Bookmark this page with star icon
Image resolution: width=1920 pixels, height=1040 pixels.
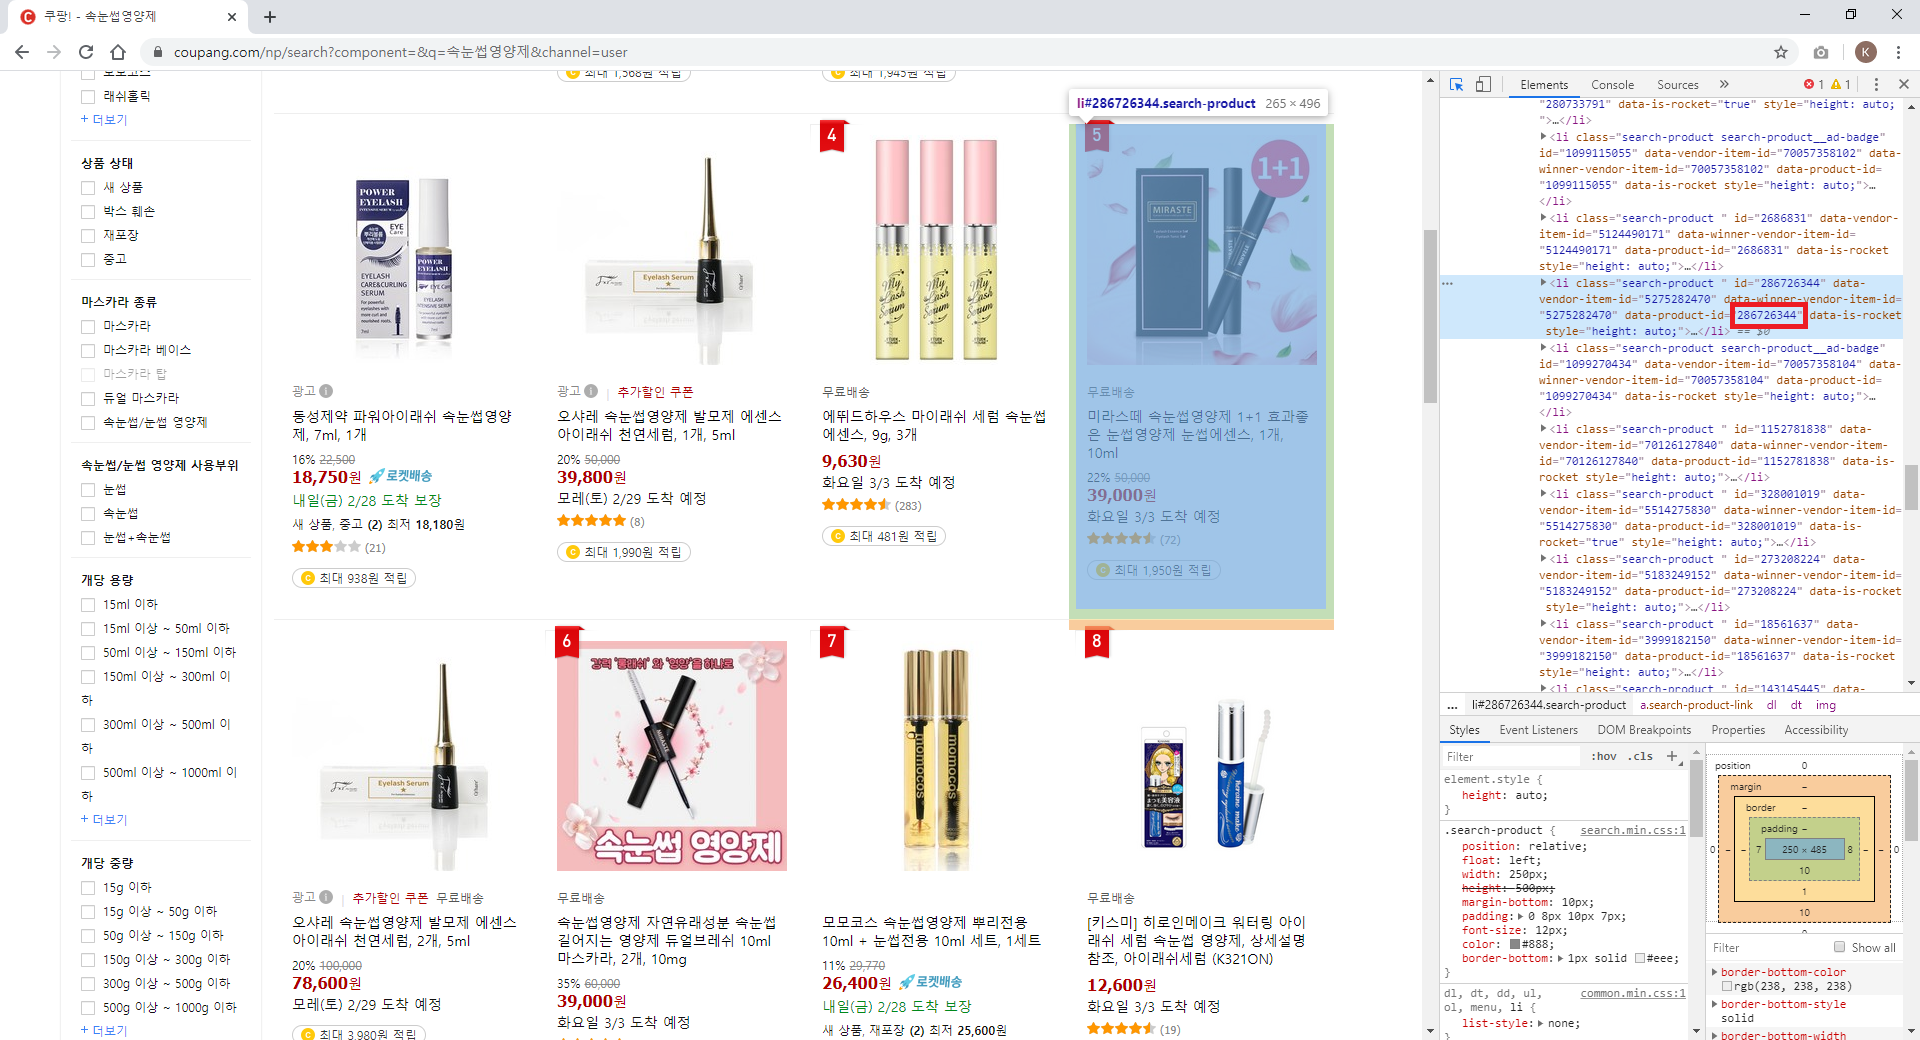point(1781,52)
